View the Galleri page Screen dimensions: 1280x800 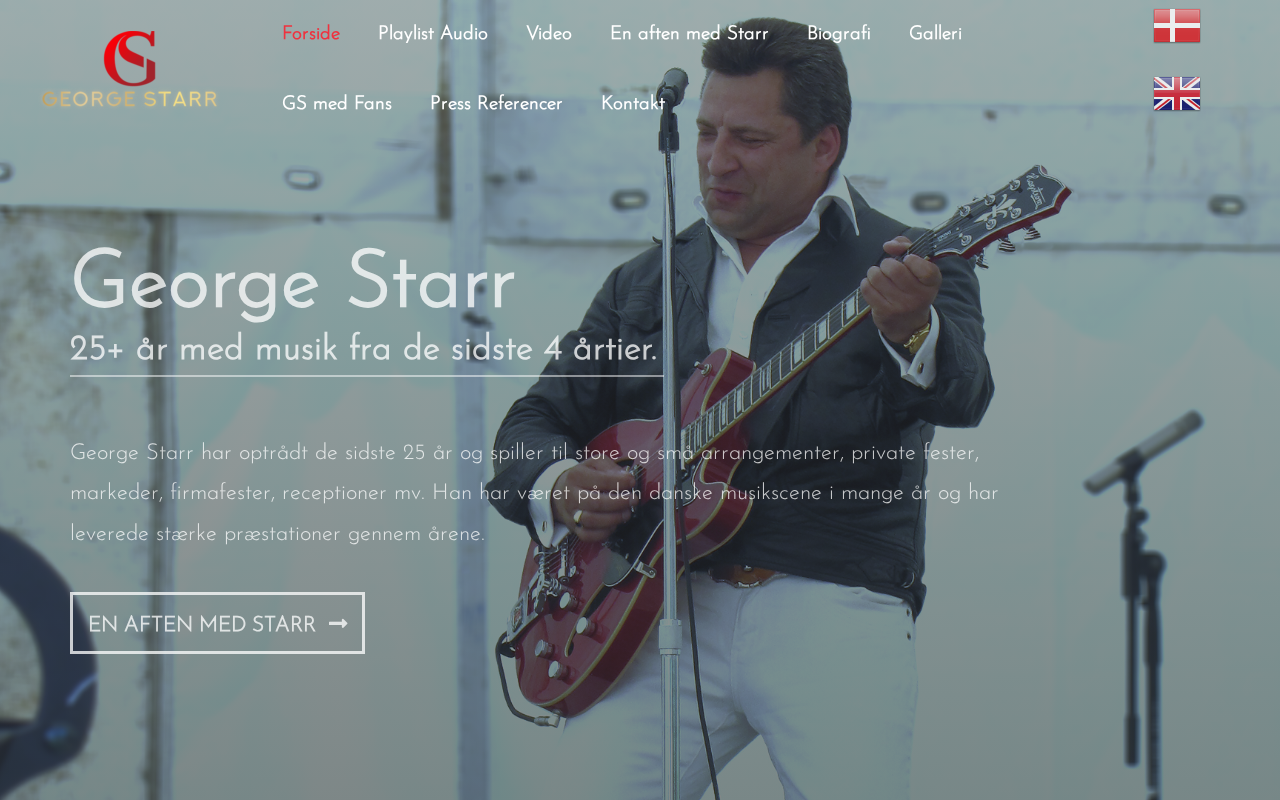point(935,34)
